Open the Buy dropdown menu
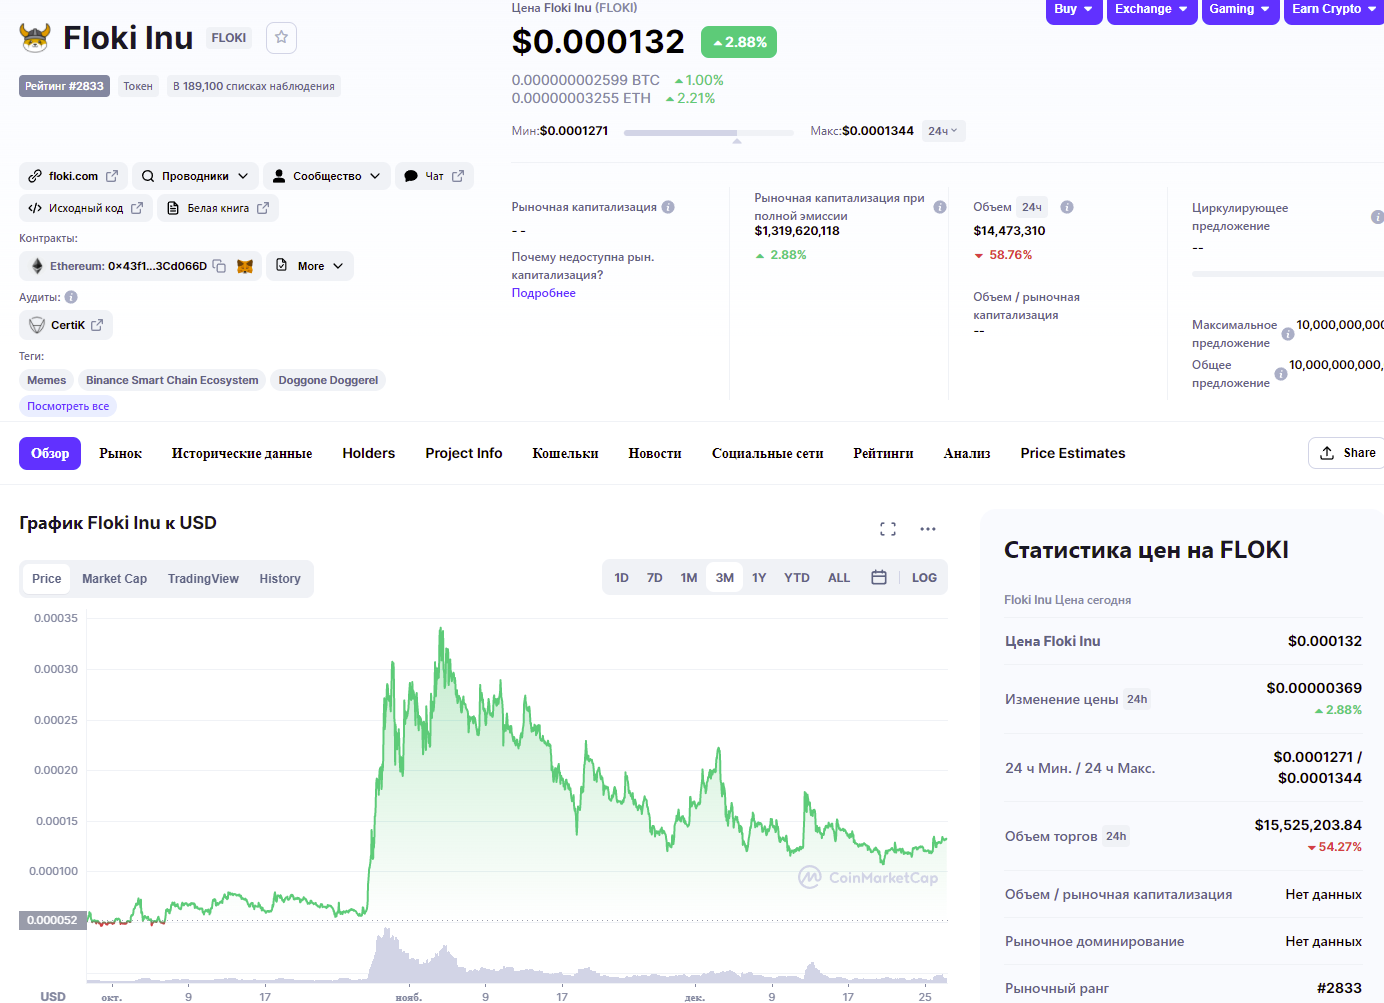 coord(1073,9)
